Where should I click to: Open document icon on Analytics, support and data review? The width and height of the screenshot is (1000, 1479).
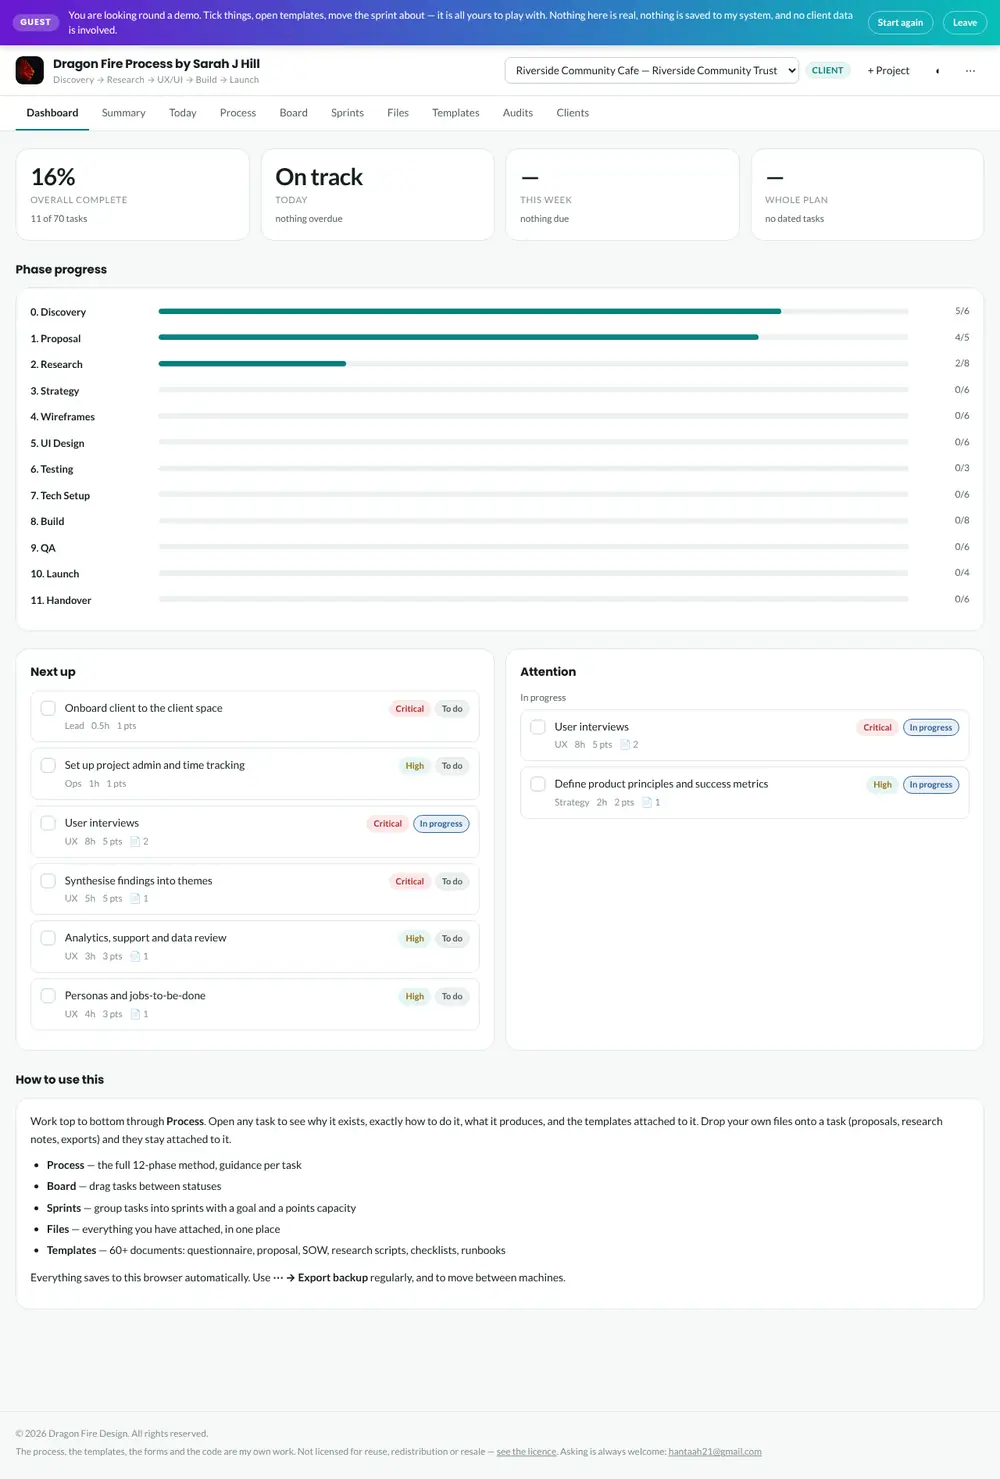(136, 957)
